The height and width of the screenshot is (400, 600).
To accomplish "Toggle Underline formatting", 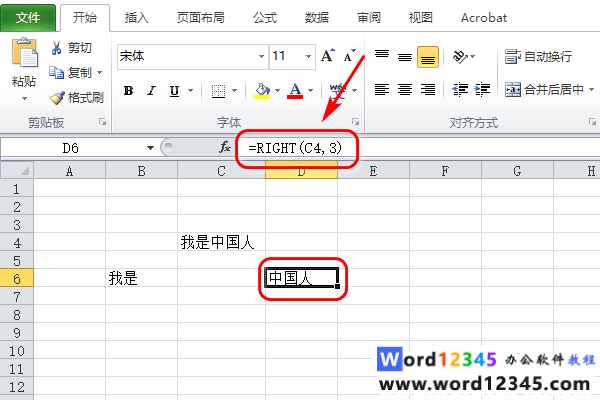I will click(174, 91).
